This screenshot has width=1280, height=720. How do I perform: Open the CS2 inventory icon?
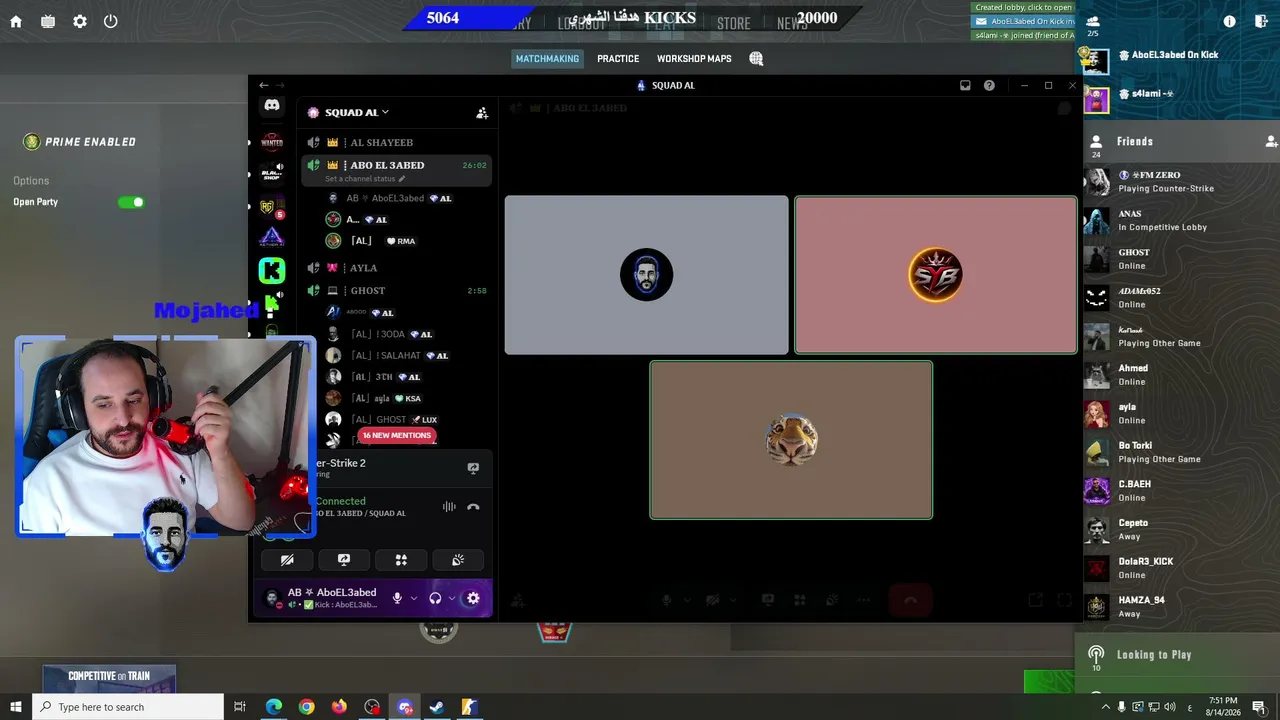pos(48,21)
